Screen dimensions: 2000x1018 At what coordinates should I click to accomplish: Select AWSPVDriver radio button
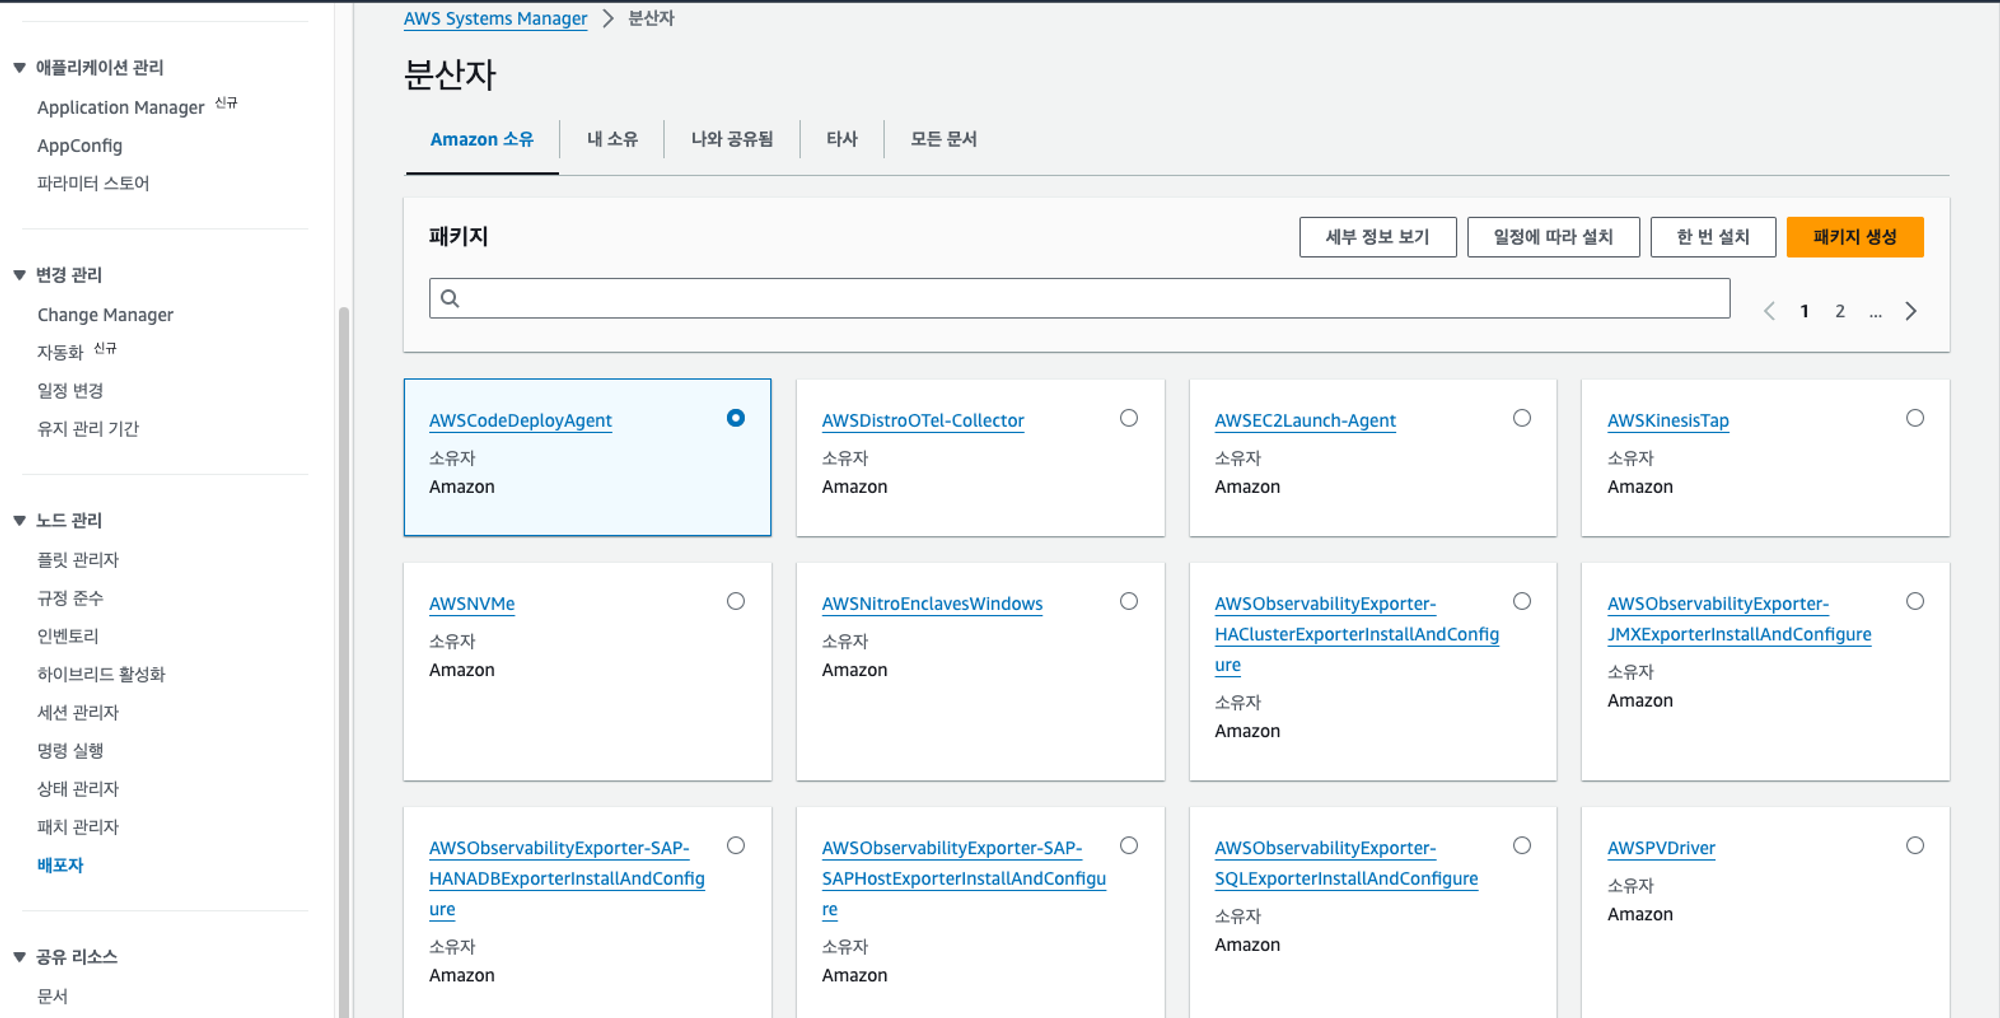pyautogui.click(x=1915, y=846)
